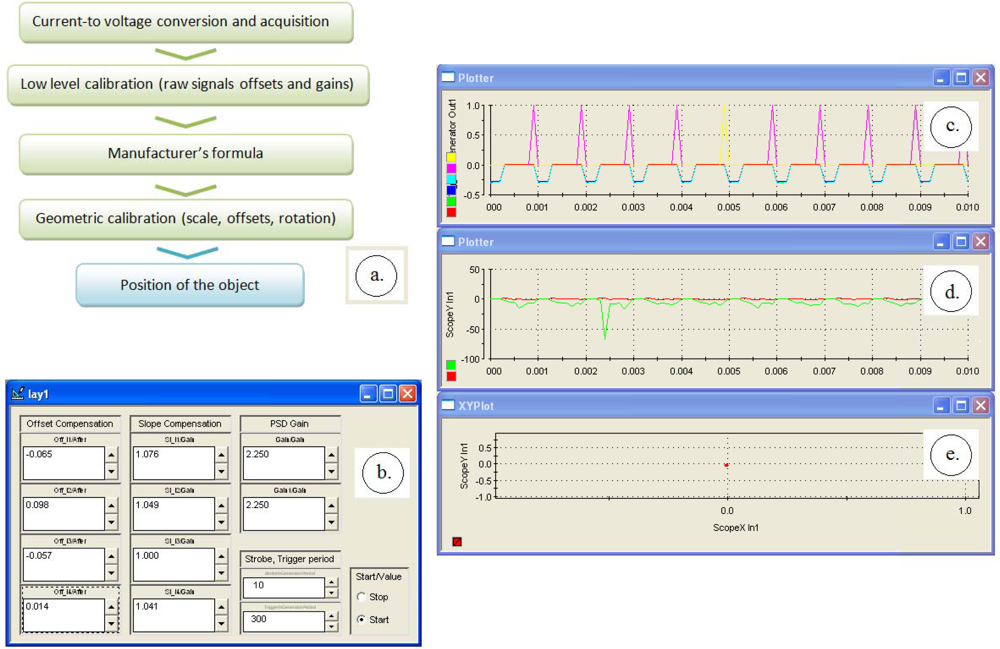Decrease the 0.014 offset value
Image resolution: width=1000 pixels, height=649 pixels.
tap(112, 624)
